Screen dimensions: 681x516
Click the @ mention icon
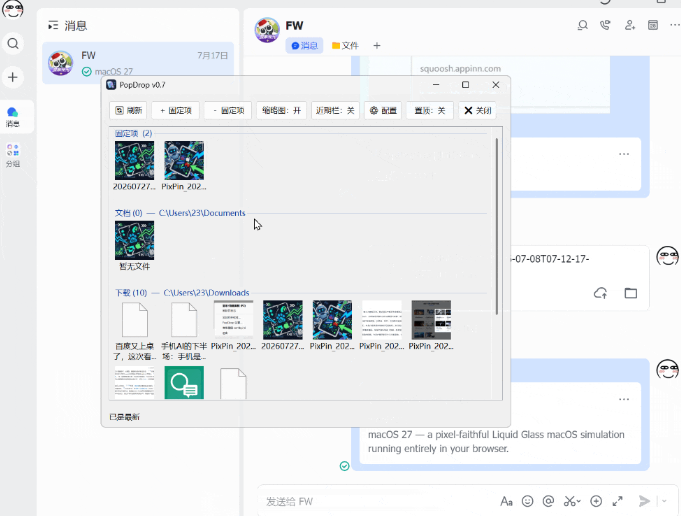(x=549, y=501)
